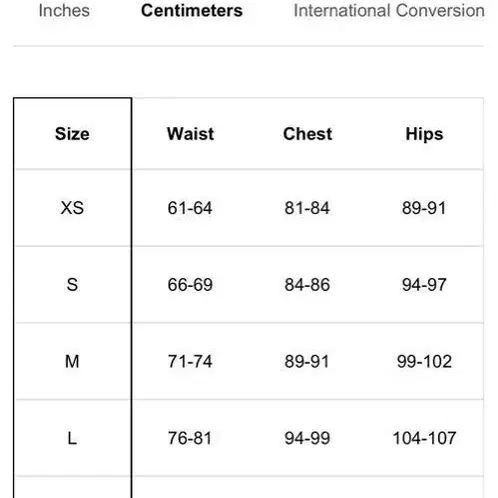
Task: Select the M size row label
Action: [72, 361]
